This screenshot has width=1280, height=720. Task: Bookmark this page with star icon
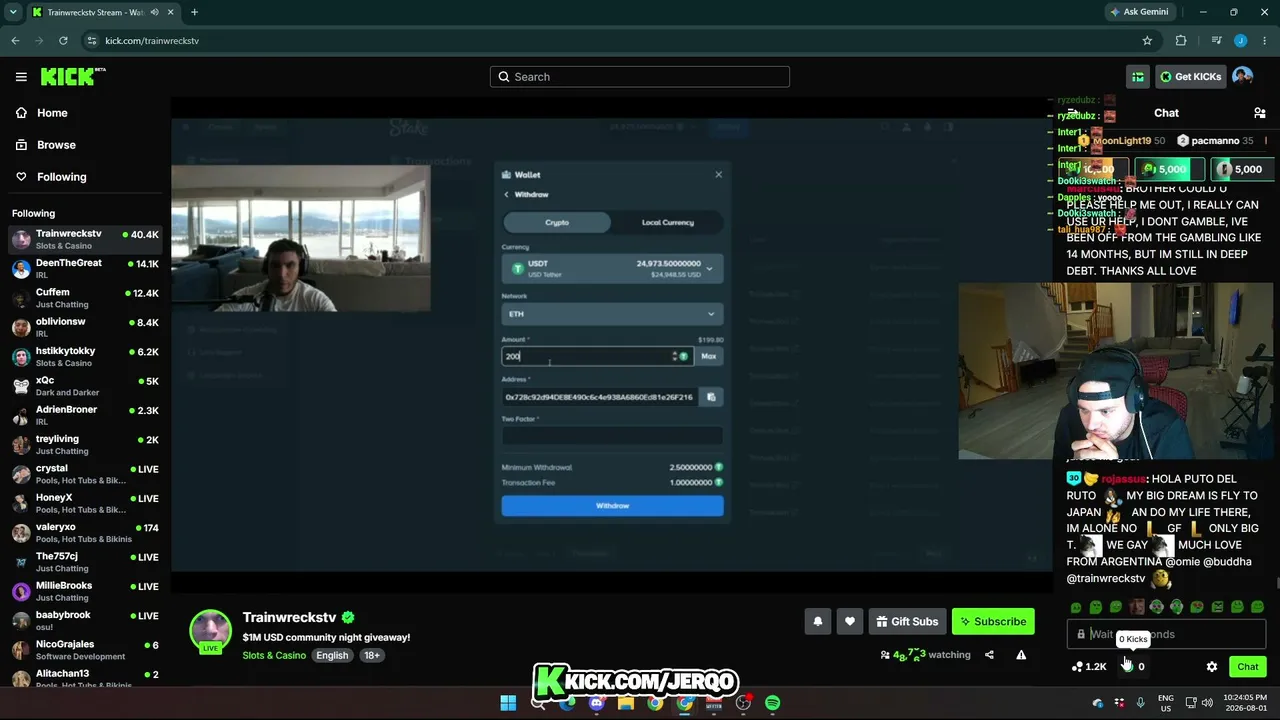pos(1147,41)
